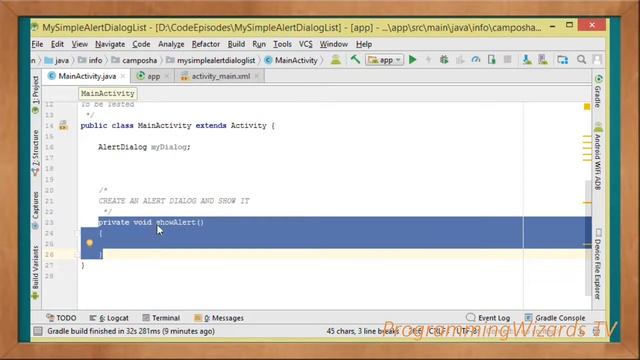Open the Run menu
Viewport: 640px width, 360px height.
click(x=259, y=44)
